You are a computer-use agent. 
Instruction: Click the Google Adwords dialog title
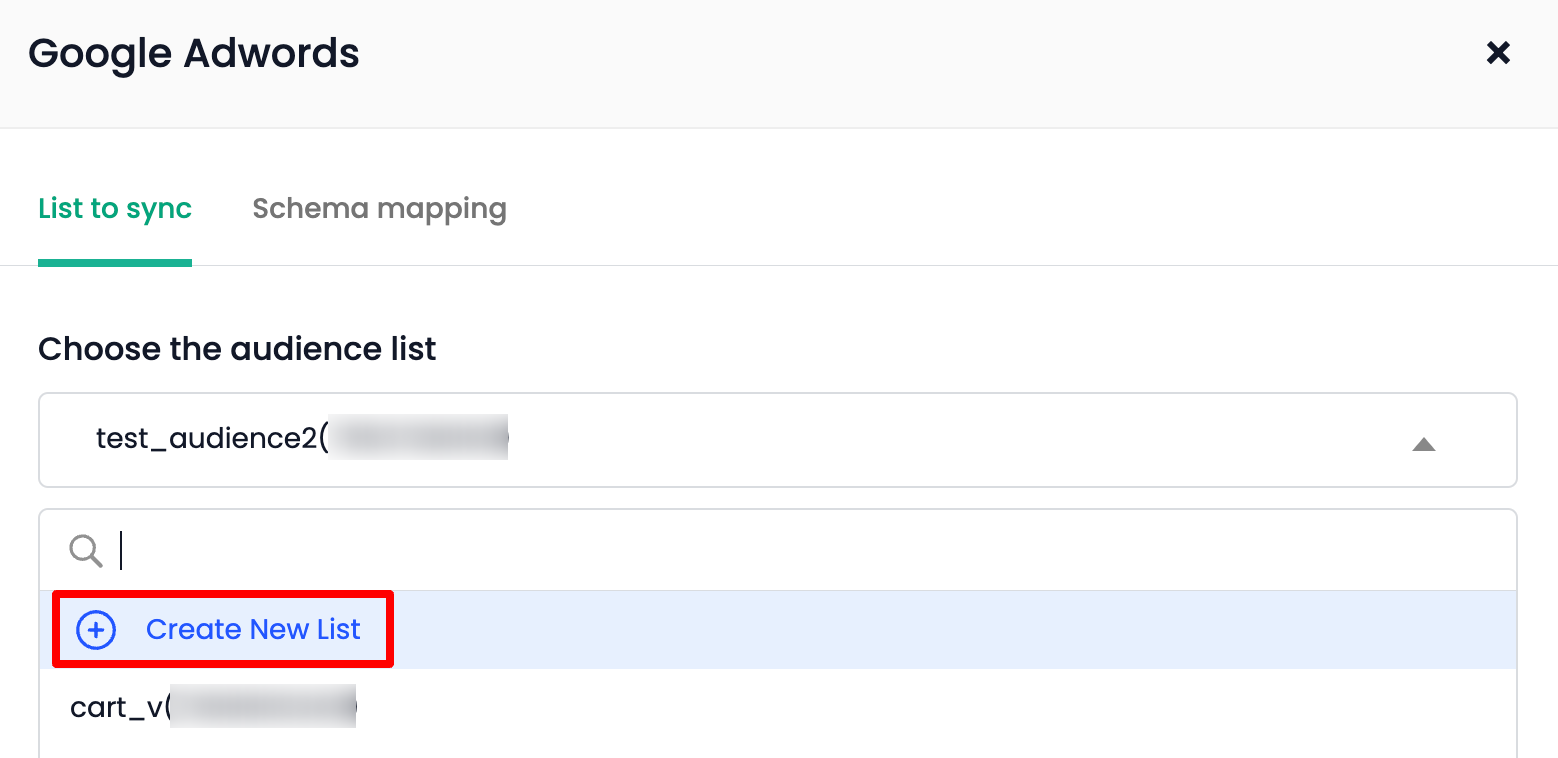pyautogui.click(x=194, y=53)
